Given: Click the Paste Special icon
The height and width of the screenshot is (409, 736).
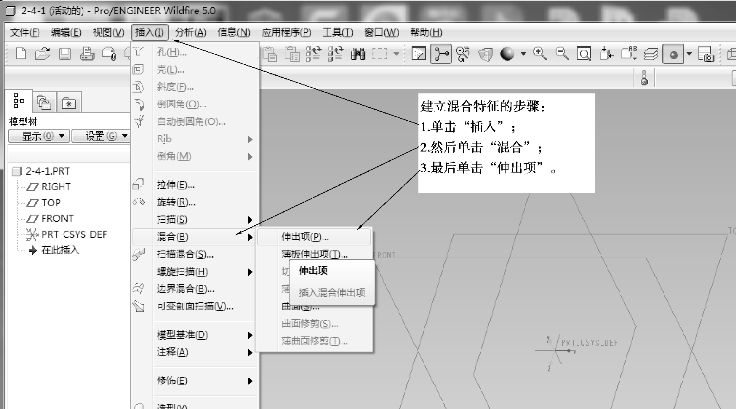Looking at the screenshot, I should pyautogui.click(x=292, y=54).
